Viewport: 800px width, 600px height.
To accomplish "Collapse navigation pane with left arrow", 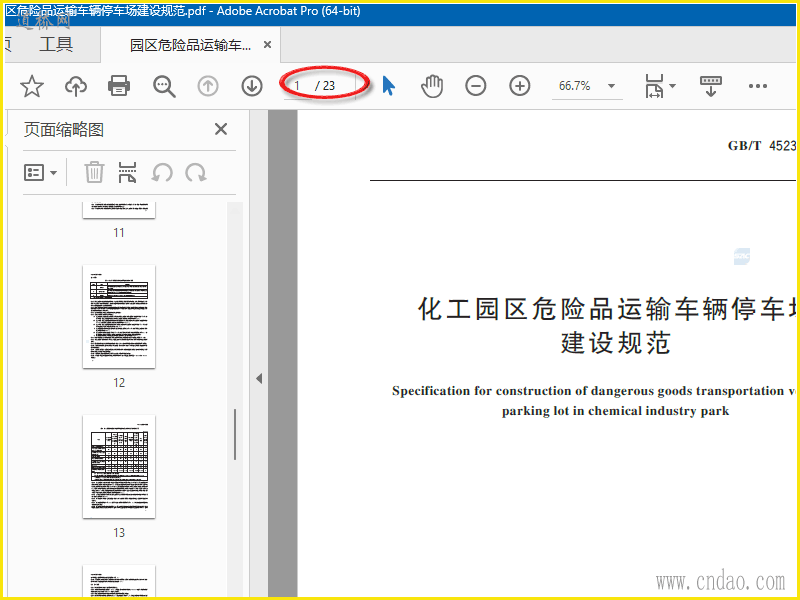I will pyautogui.click(x=259, y=379).
